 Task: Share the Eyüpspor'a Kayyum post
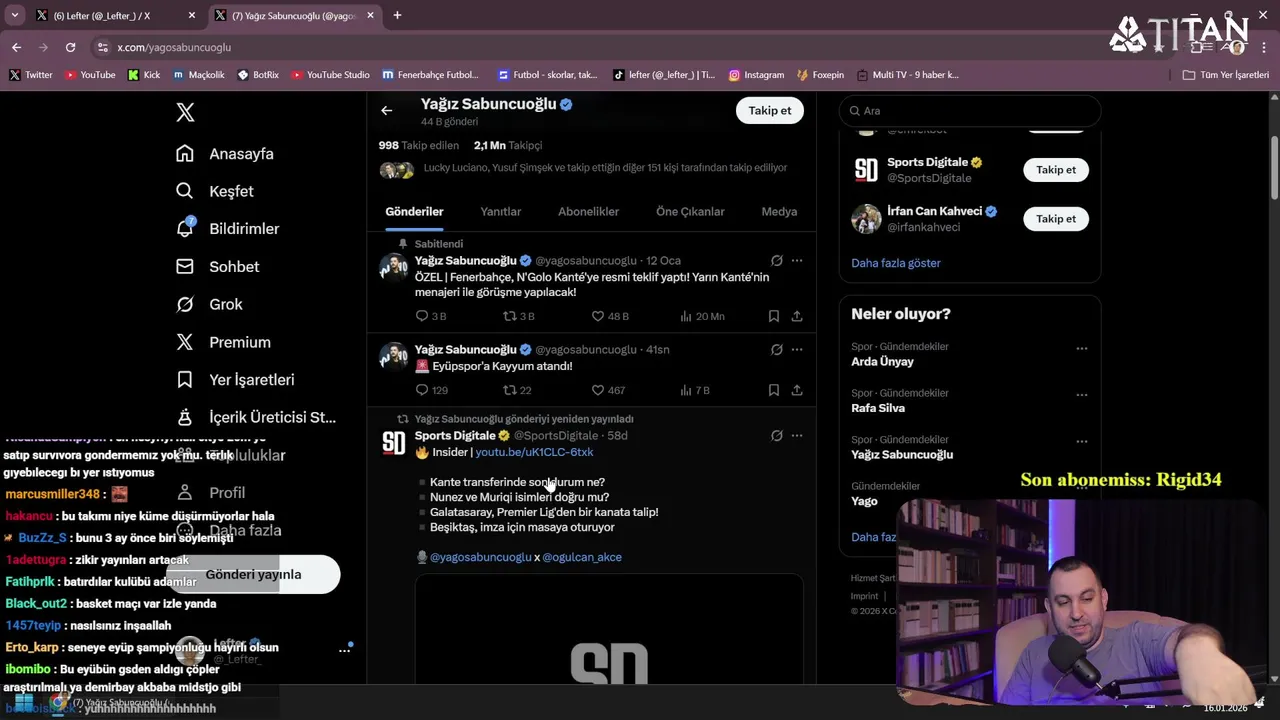pos(797,390)
